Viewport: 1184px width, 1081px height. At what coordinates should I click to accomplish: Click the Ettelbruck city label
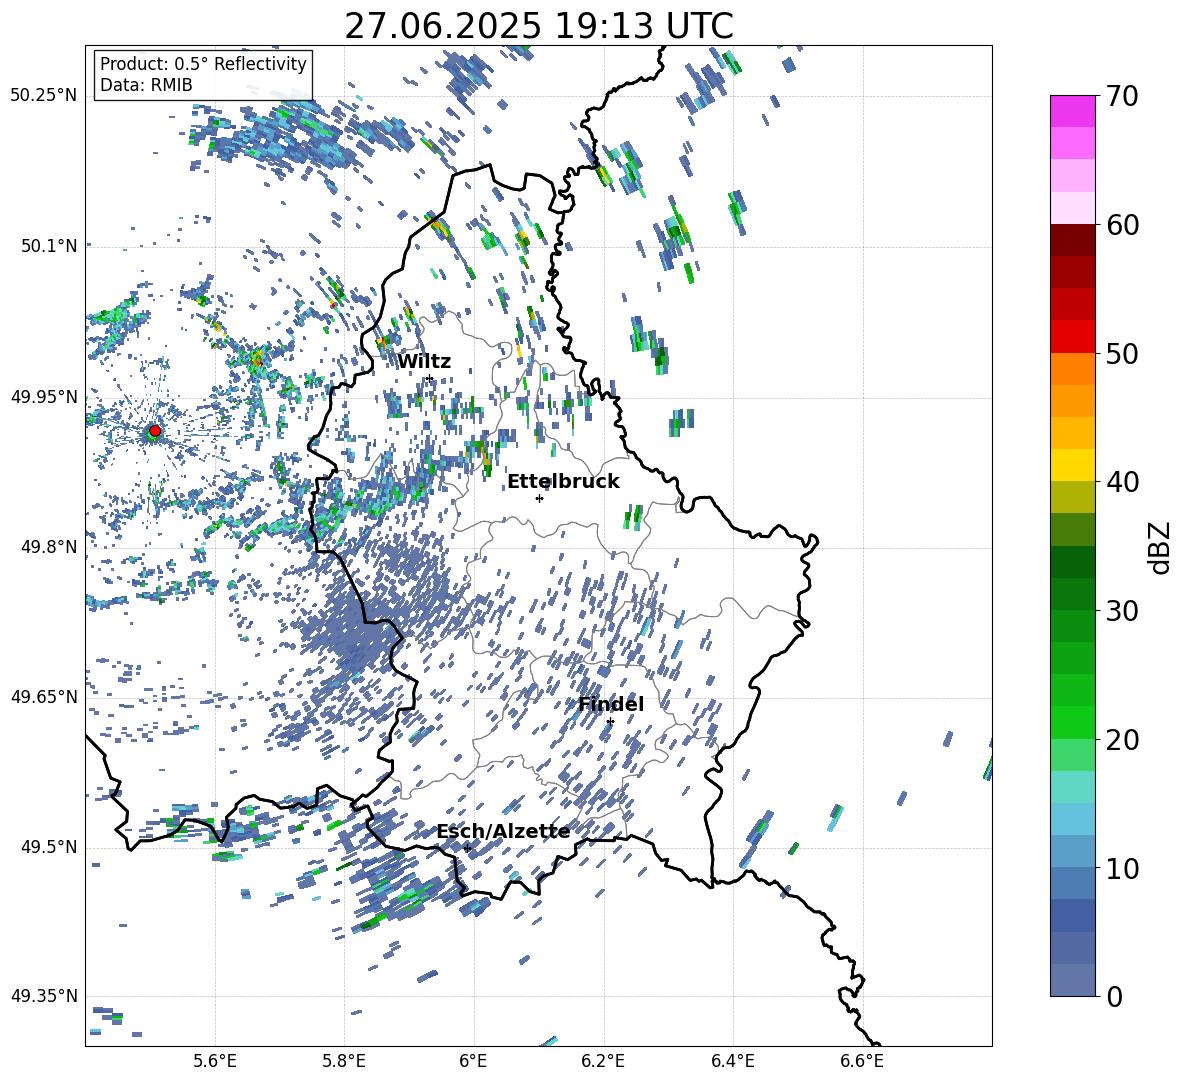563,482
